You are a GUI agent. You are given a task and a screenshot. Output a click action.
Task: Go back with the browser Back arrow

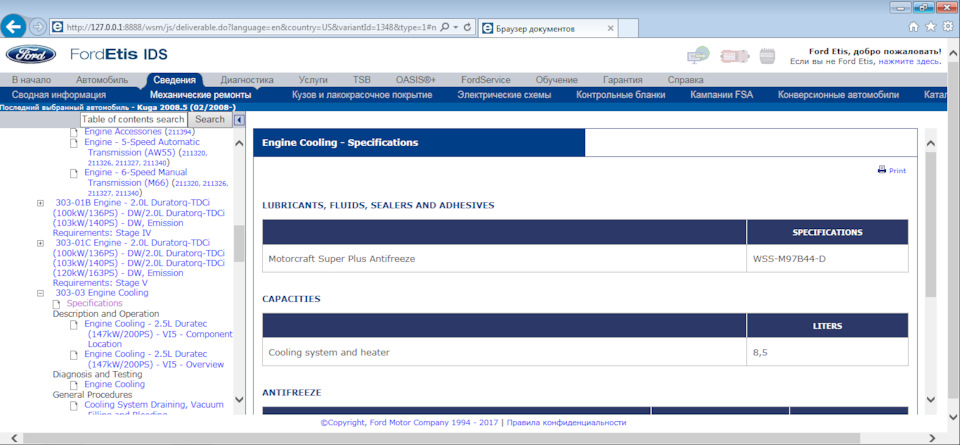point(14,28)
